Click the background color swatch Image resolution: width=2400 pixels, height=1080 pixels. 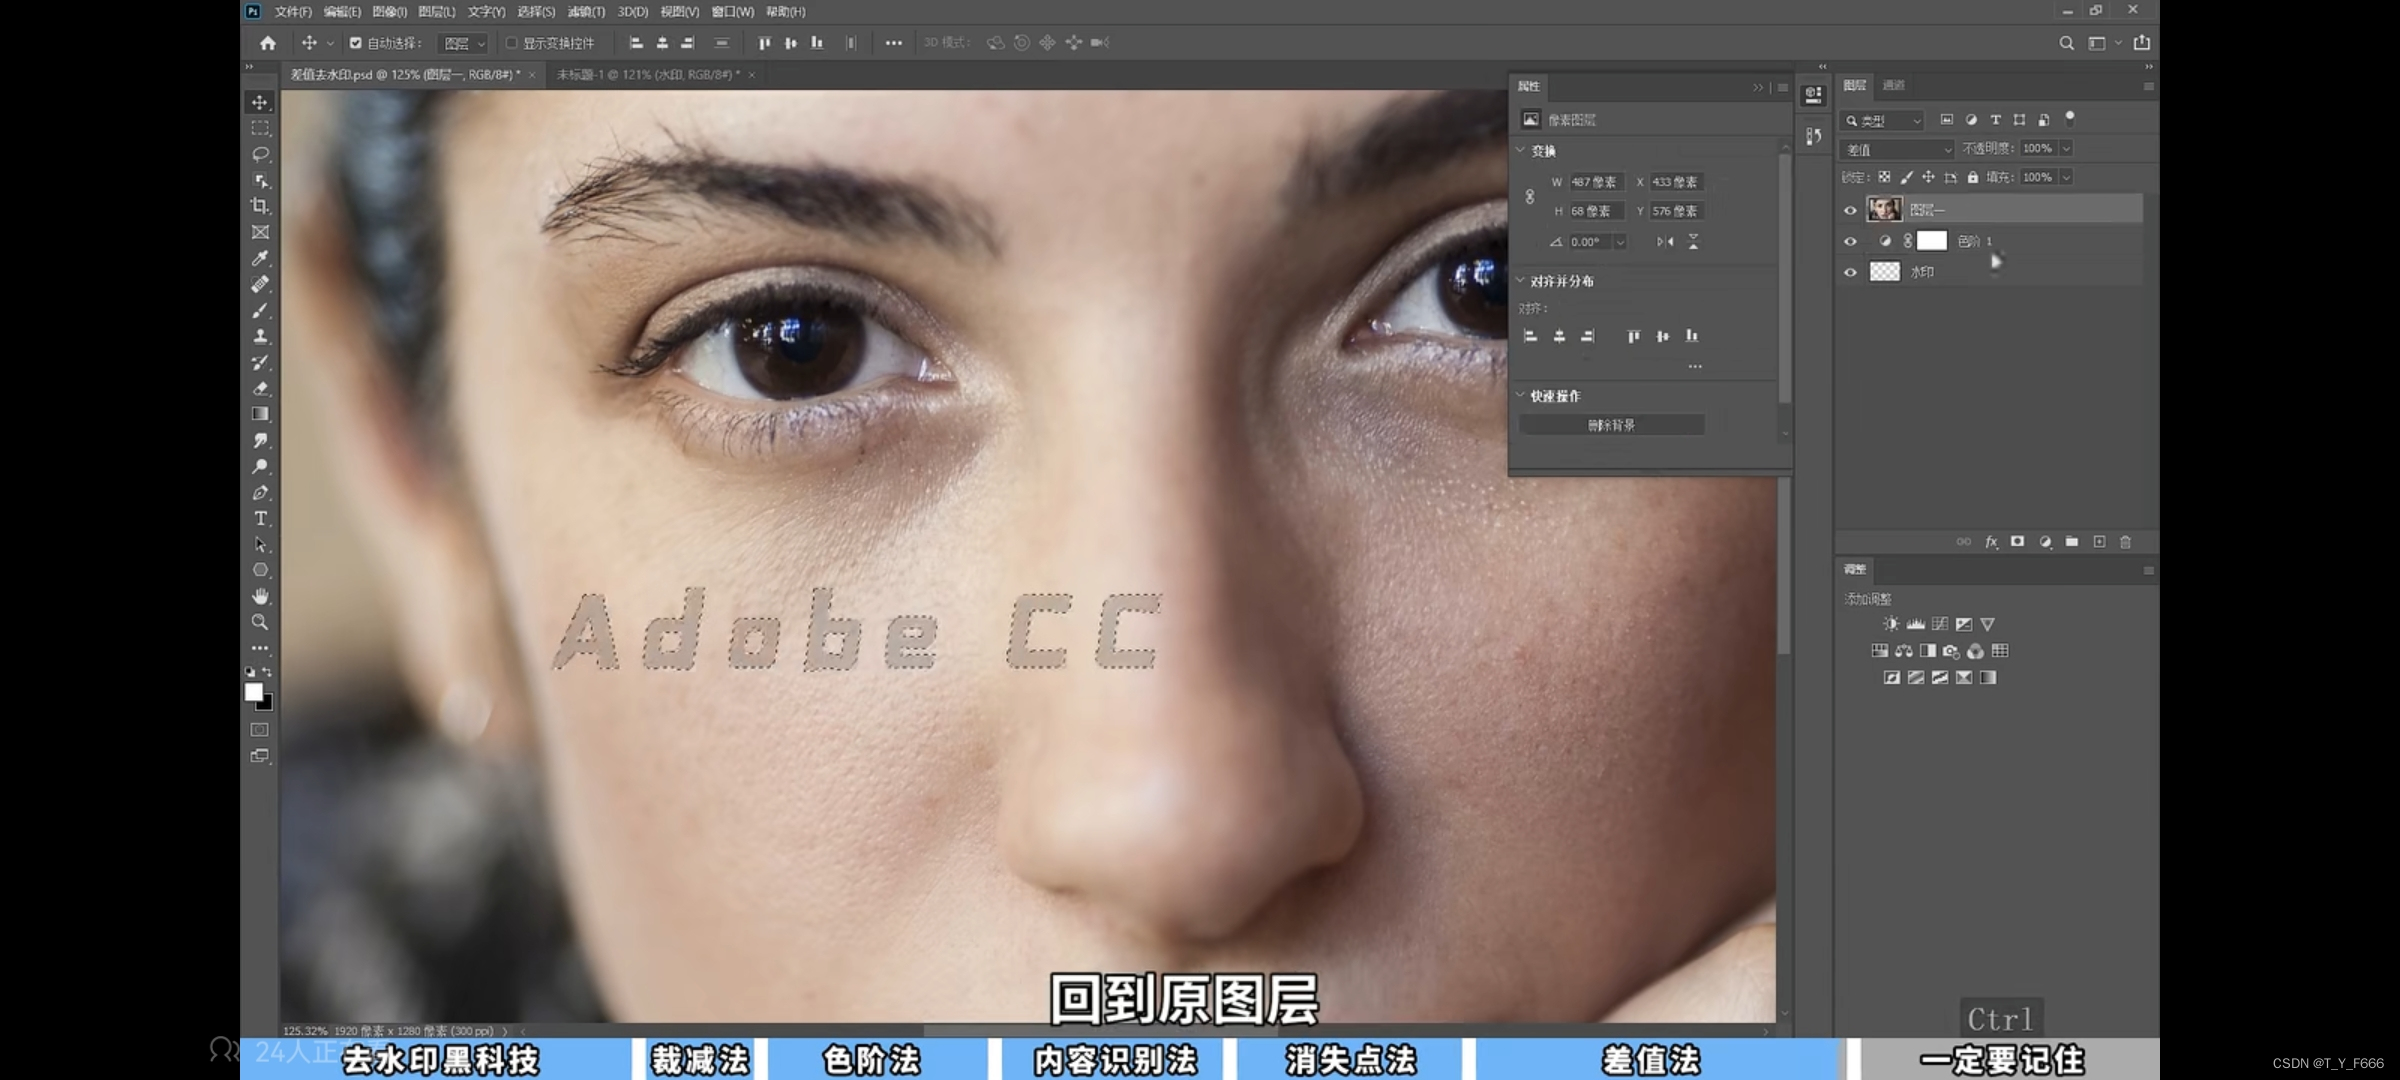[266, 703]
